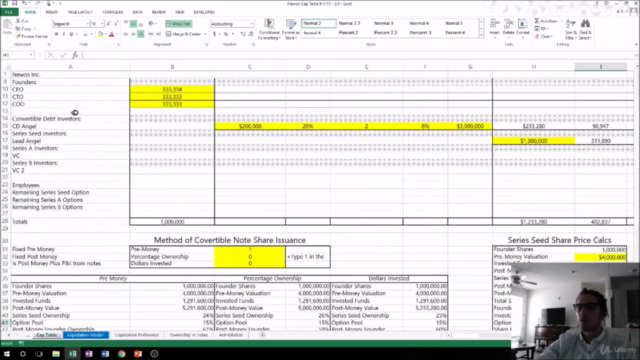Open the borders dropdown arrow
The image size is (640, 360).
pos(91,34)
